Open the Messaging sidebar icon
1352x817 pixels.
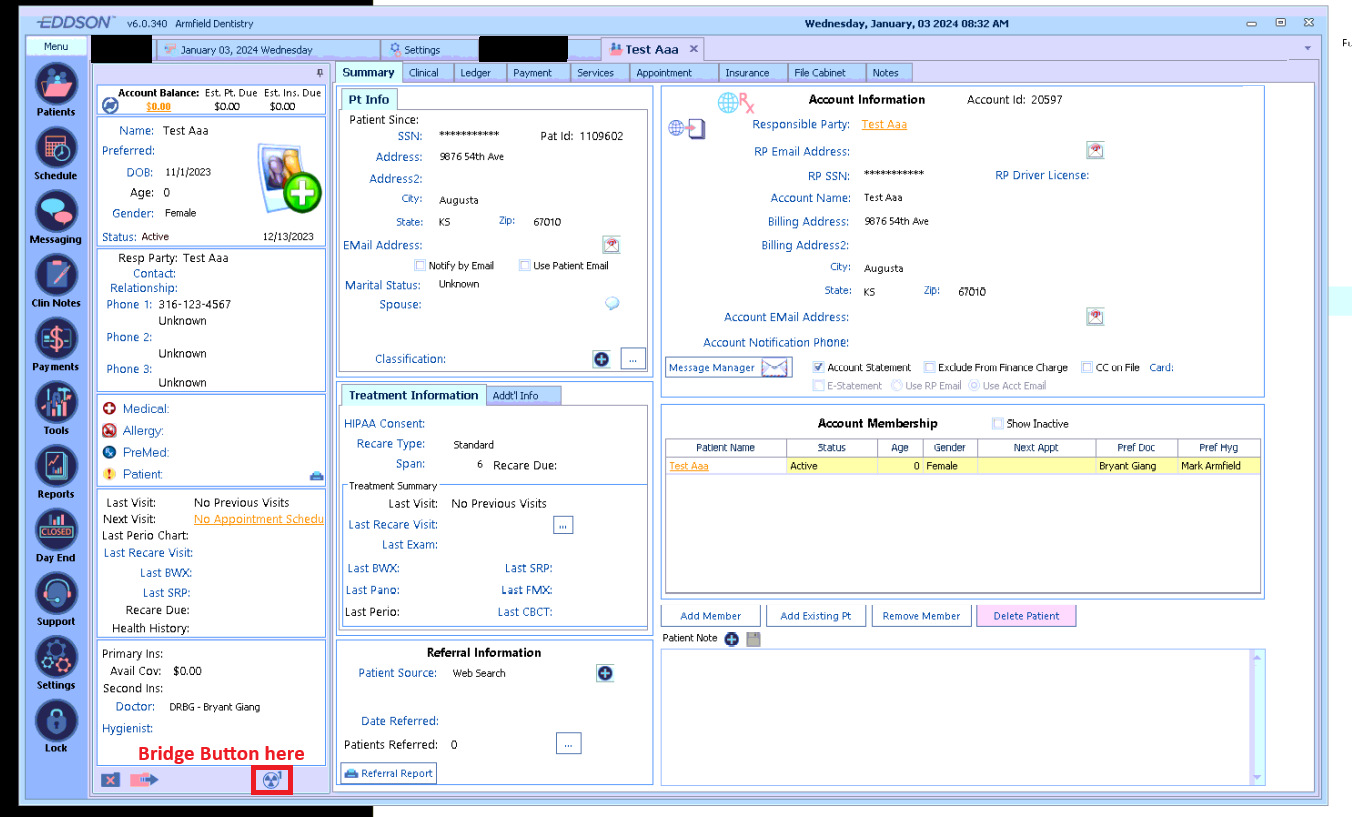point(56,211)
